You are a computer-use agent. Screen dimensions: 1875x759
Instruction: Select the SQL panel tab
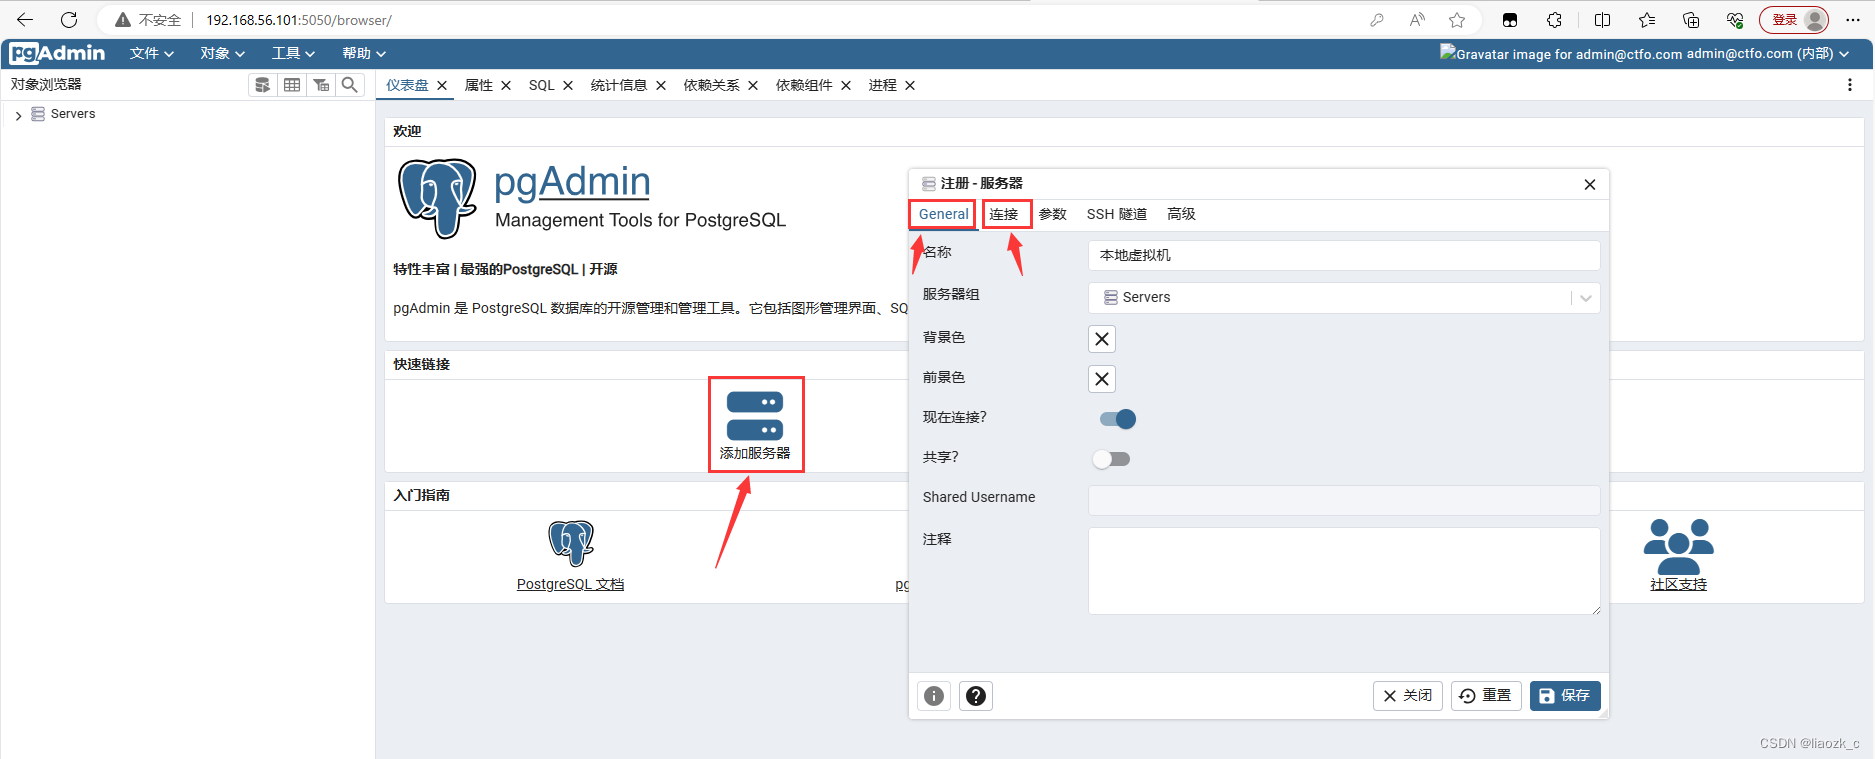(541, 86)
